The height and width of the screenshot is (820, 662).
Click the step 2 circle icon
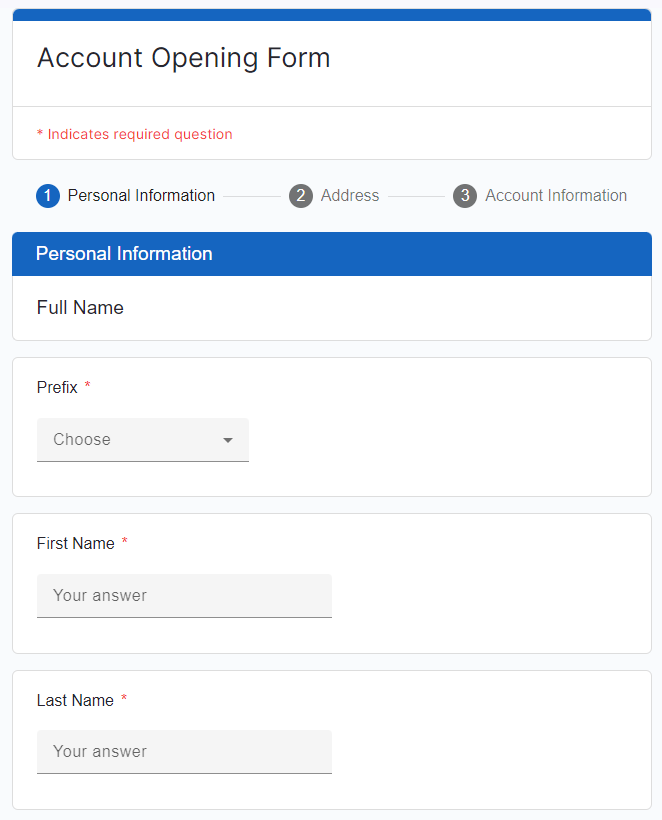tap(301, 196)
